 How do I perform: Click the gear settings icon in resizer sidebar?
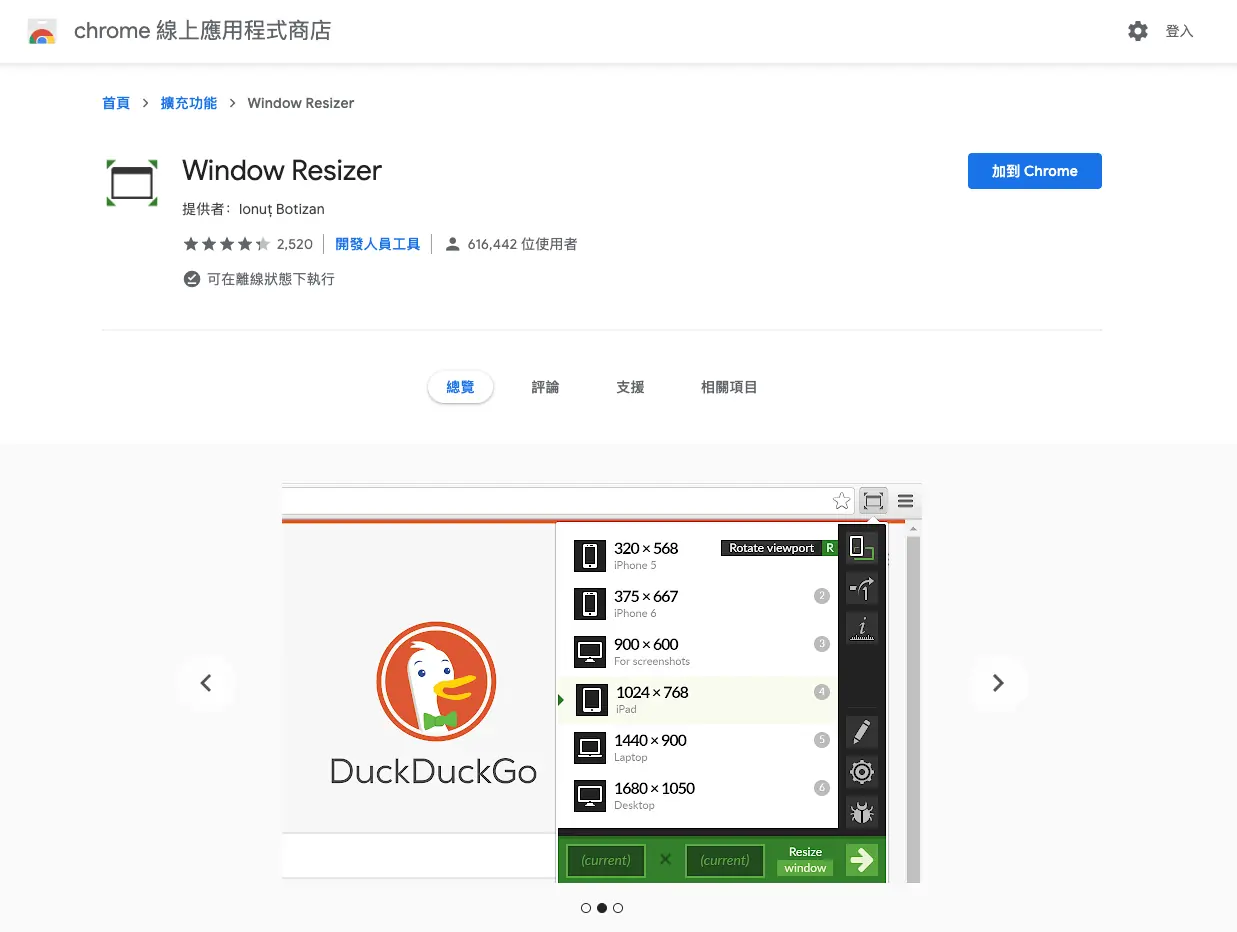pyautogui.click(x=861, y=772)
